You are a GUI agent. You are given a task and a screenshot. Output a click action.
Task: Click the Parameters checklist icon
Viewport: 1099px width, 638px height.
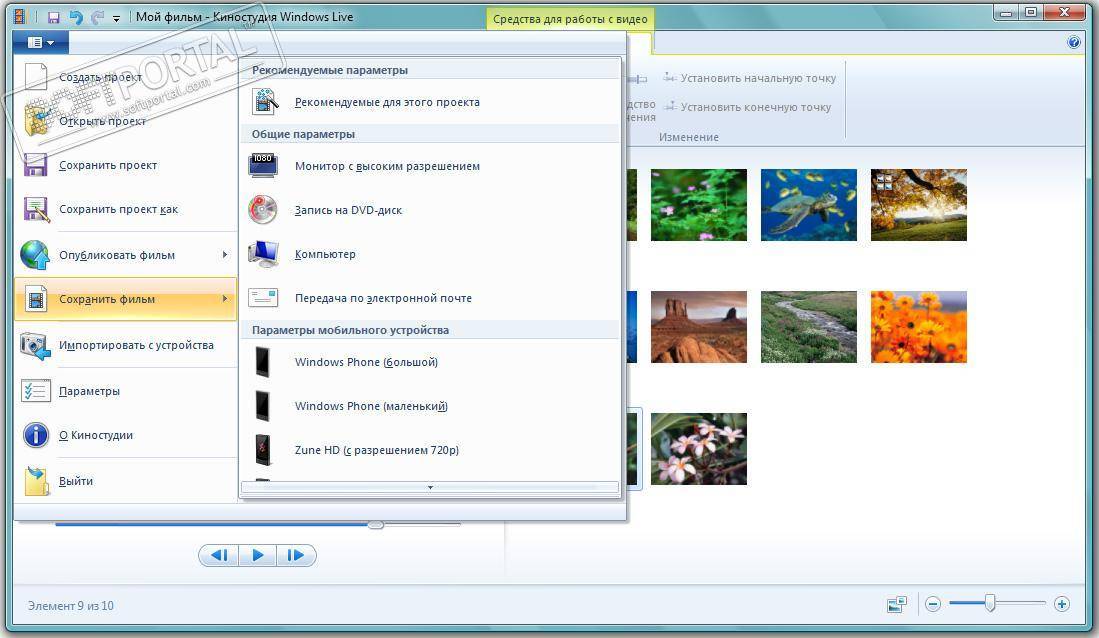[35, 391]
